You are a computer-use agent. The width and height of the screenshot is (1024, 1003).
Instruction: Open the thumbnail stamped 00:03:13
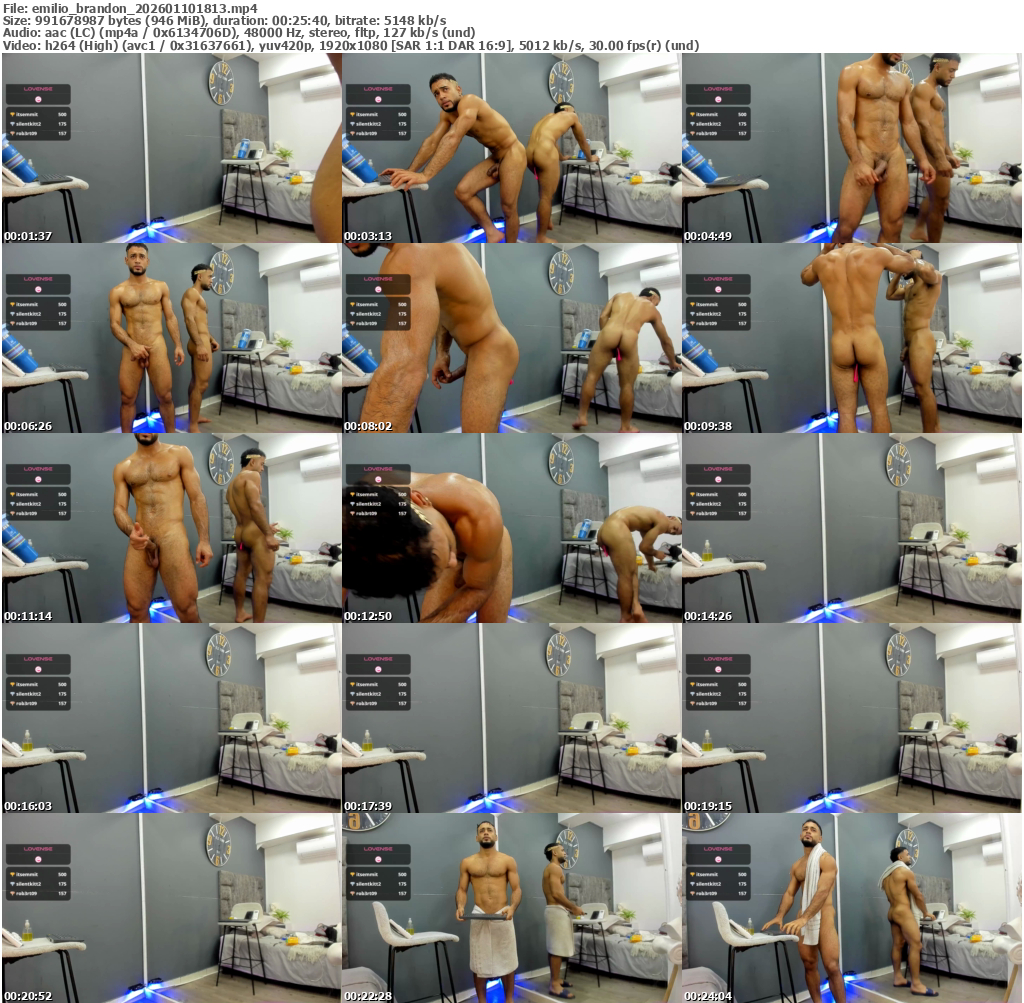point(512,148)
